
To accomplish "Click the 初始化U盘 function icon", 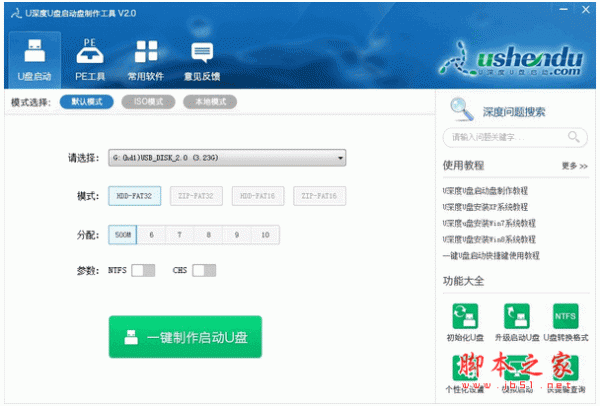I will point(465,316).
